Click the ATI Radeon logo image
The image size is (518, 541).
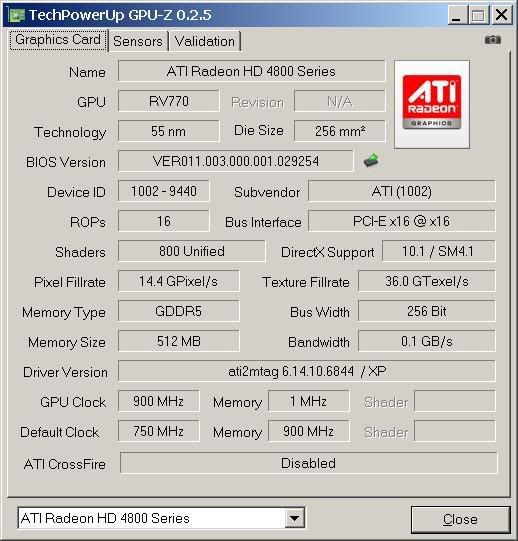(x=432, y=104)
